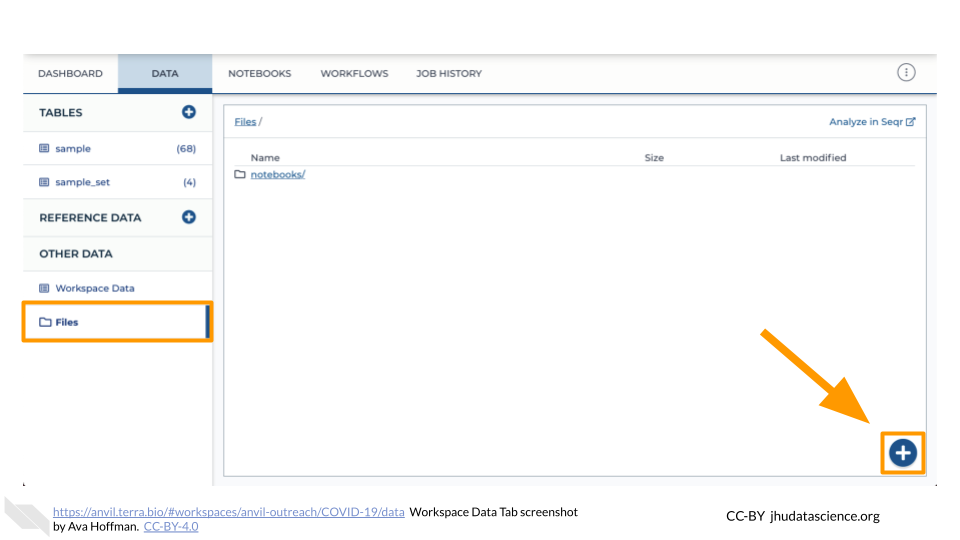Open the JOB HISTORY tab
960x540 pixels.
pyautogui.click(x=449, y=73)
